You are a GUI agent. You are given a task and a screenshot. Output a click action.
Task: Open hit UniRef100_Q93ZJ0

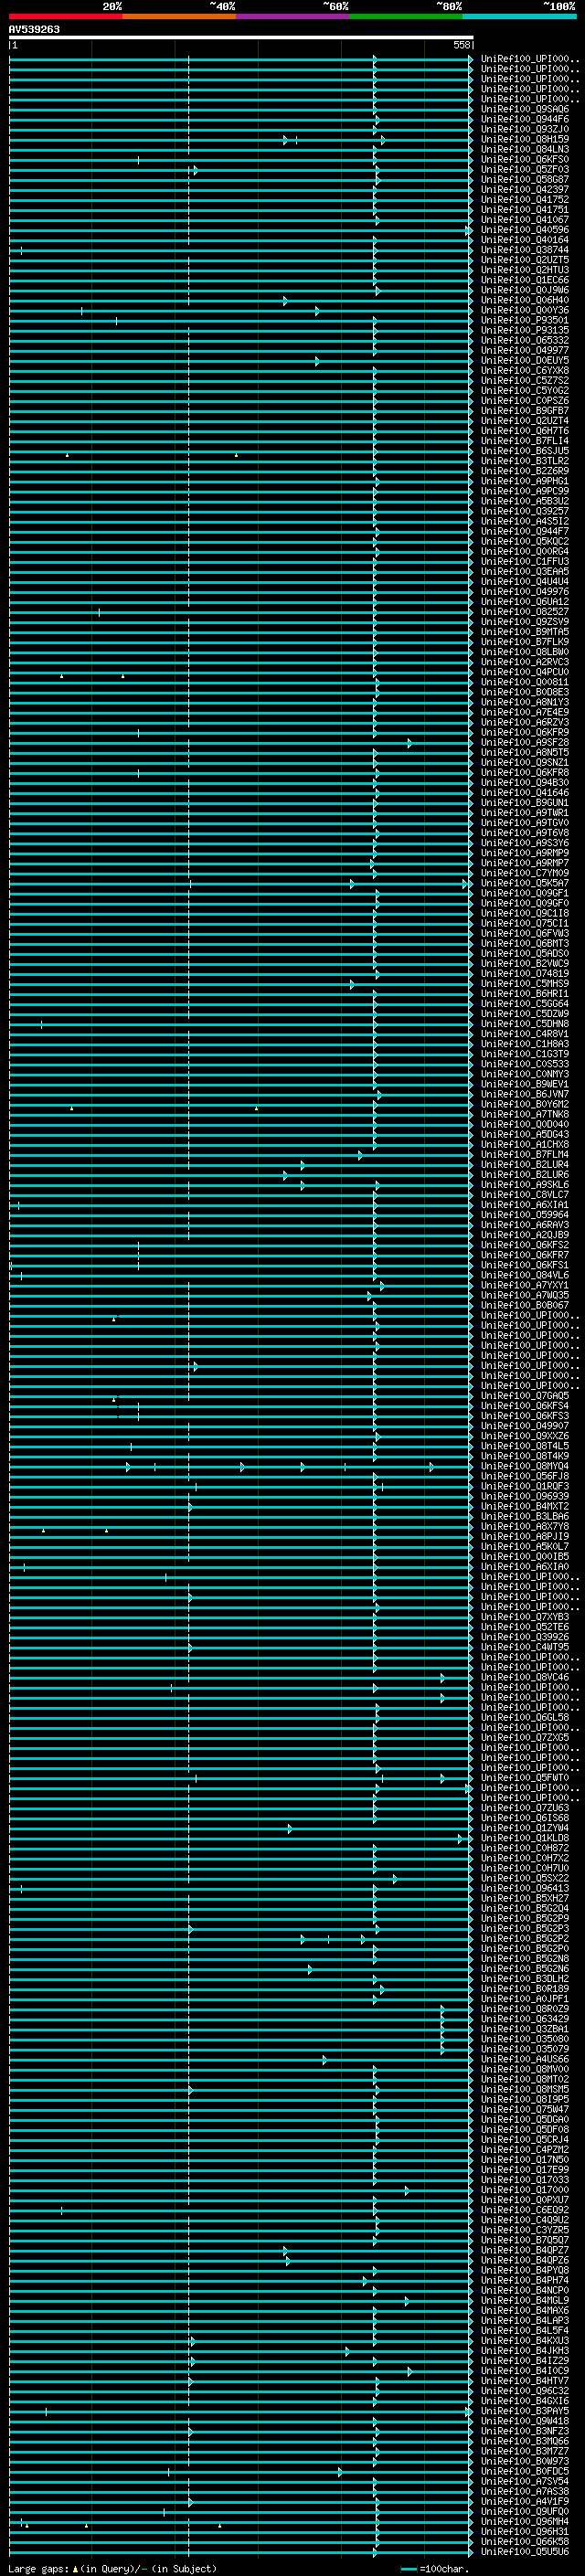(524, 130)
